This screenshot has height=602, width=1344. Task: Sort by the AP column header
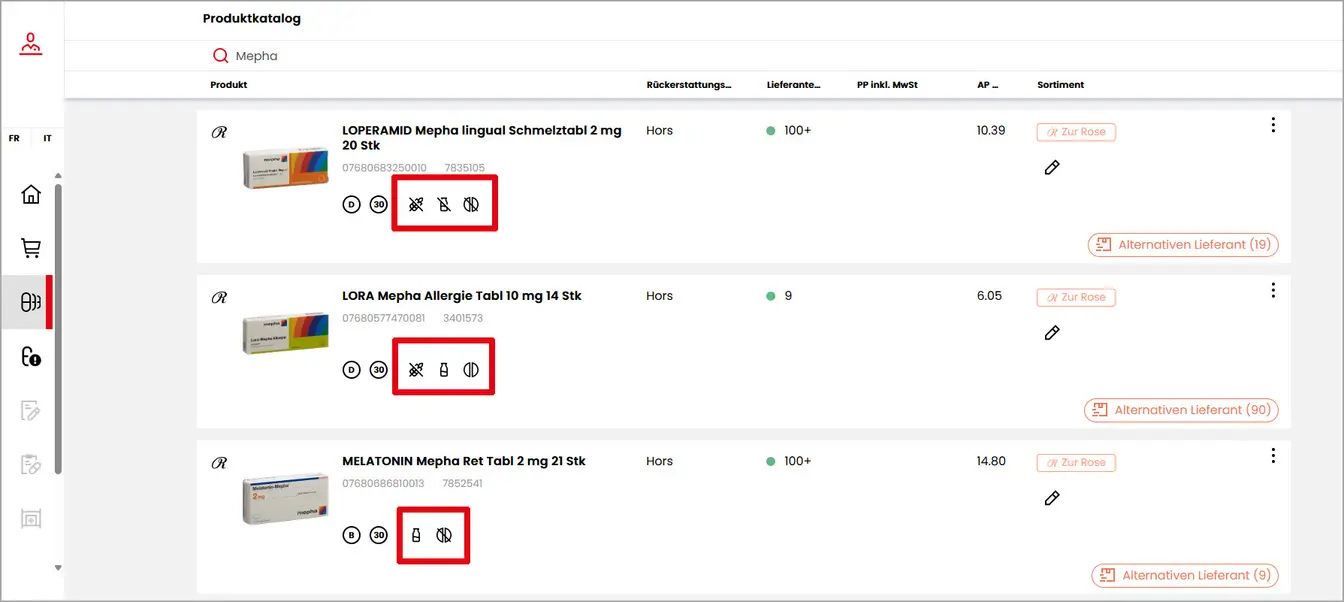point(987,85)
